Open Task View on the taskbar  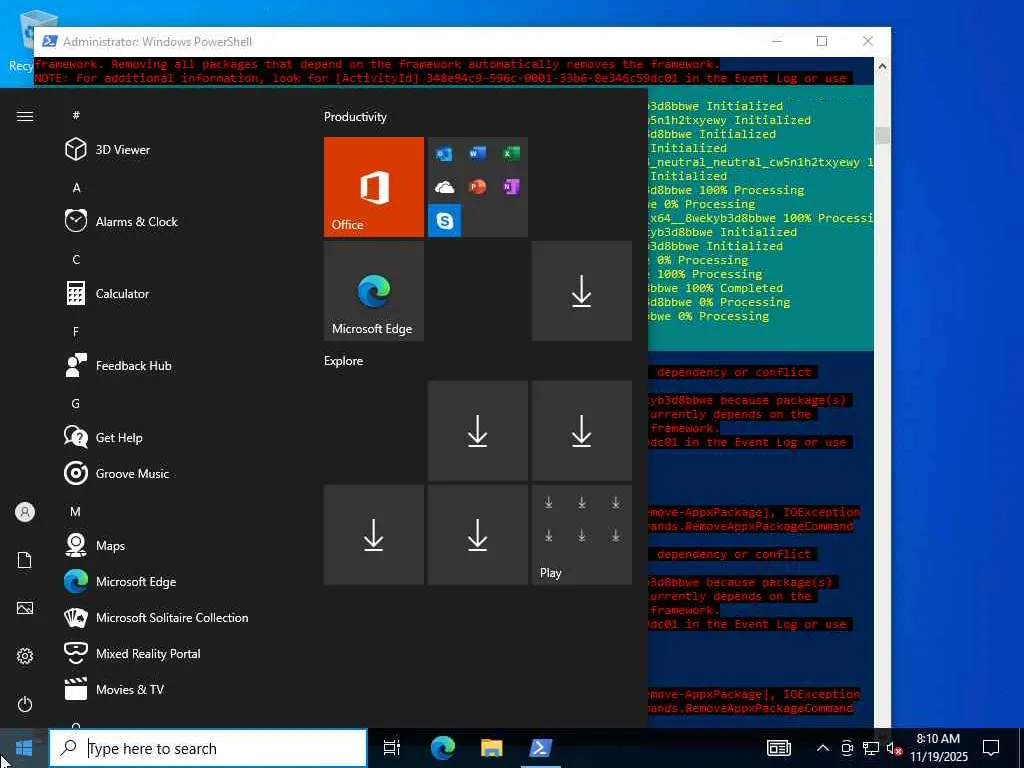[392, 748]
